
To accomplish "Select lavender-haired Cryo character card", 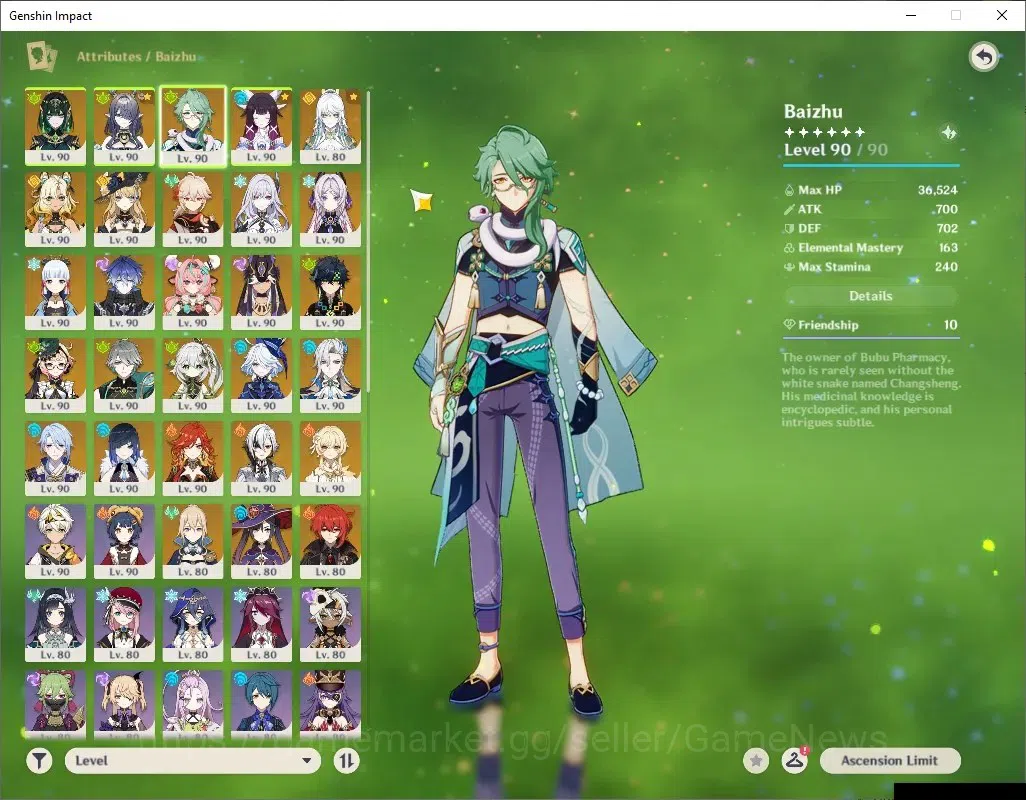I will [x=330, y=209].
